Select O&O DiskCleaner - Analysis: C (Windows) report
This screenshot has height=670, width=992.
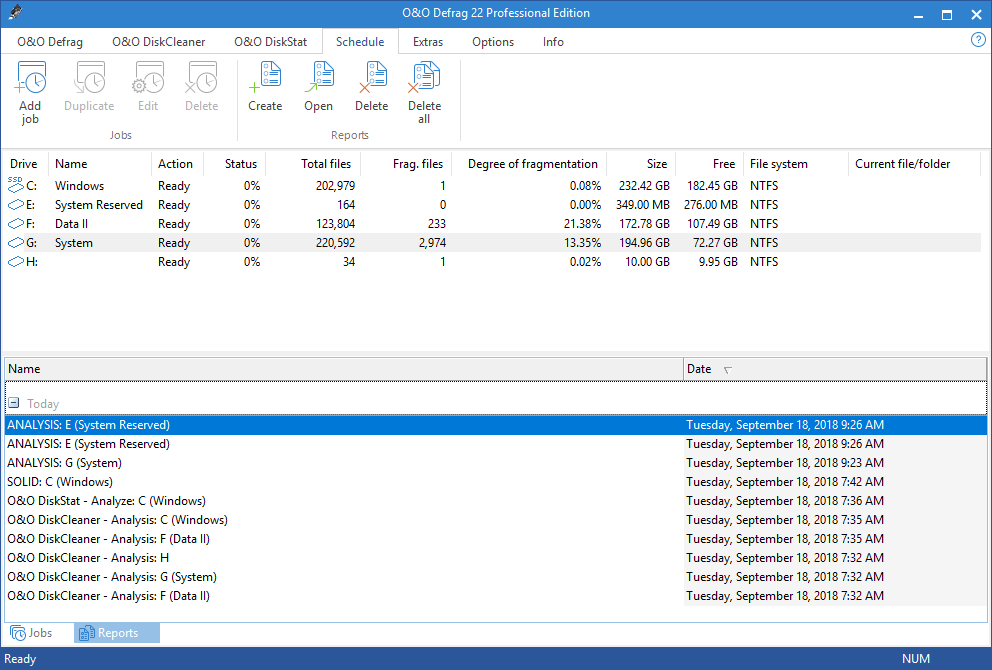coord(496,520)
